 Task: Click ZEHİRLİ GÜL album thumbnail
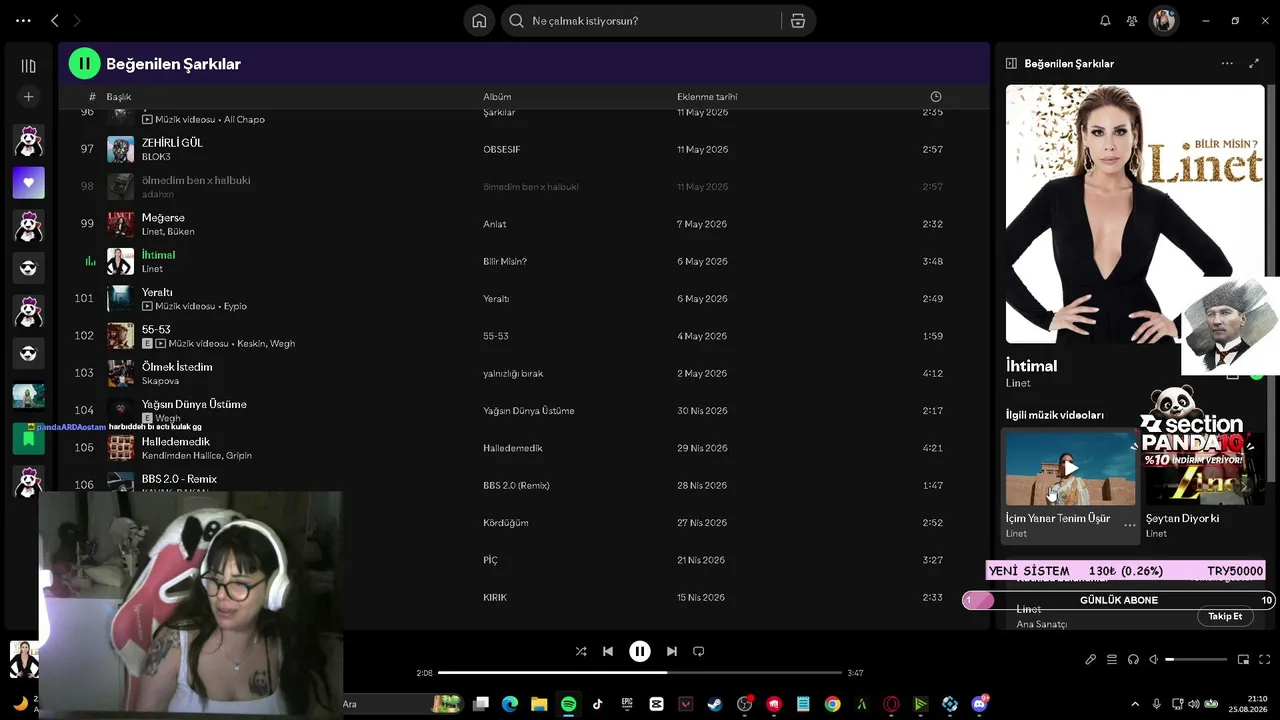(x=121, y=149)
